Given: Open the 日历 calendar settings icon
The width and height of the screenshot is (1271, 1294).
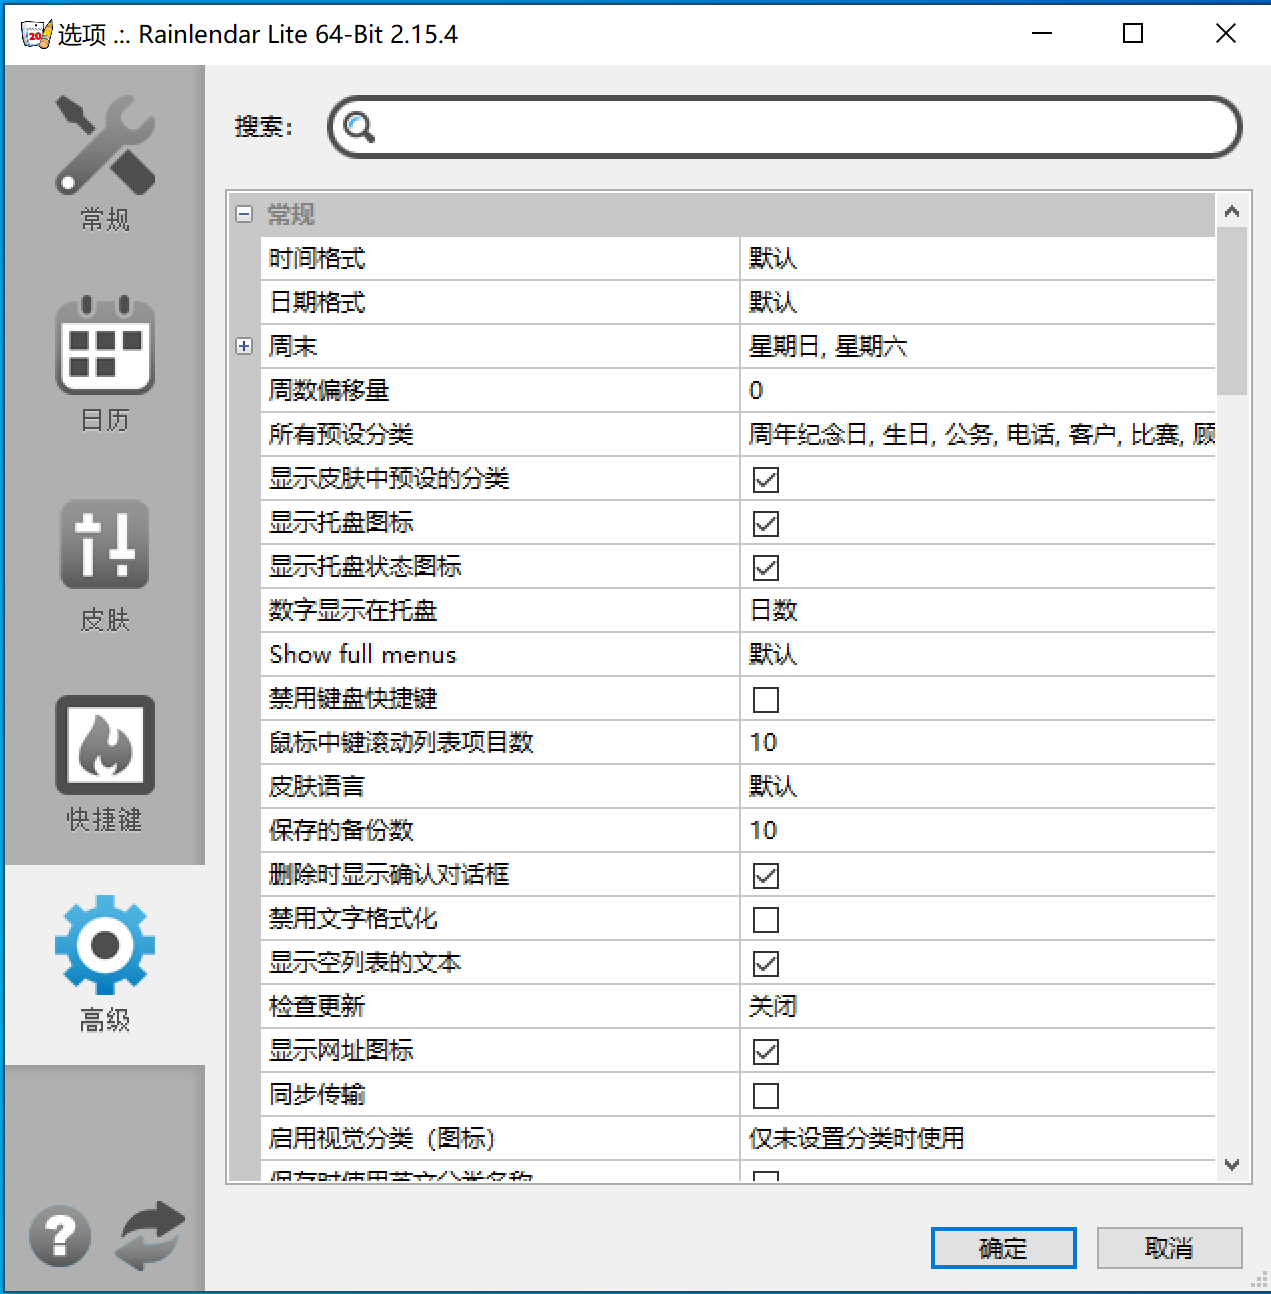Looking at the screenshot, I should coord(105,345).
